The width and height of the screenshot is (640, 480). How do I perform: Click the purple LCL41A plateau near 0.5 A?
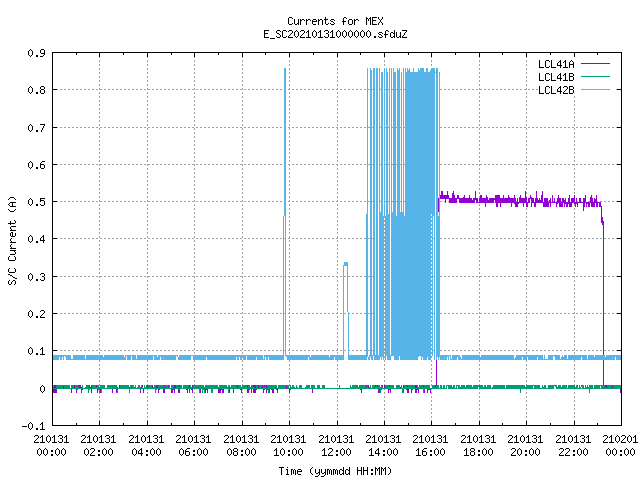tap(520, 200)
